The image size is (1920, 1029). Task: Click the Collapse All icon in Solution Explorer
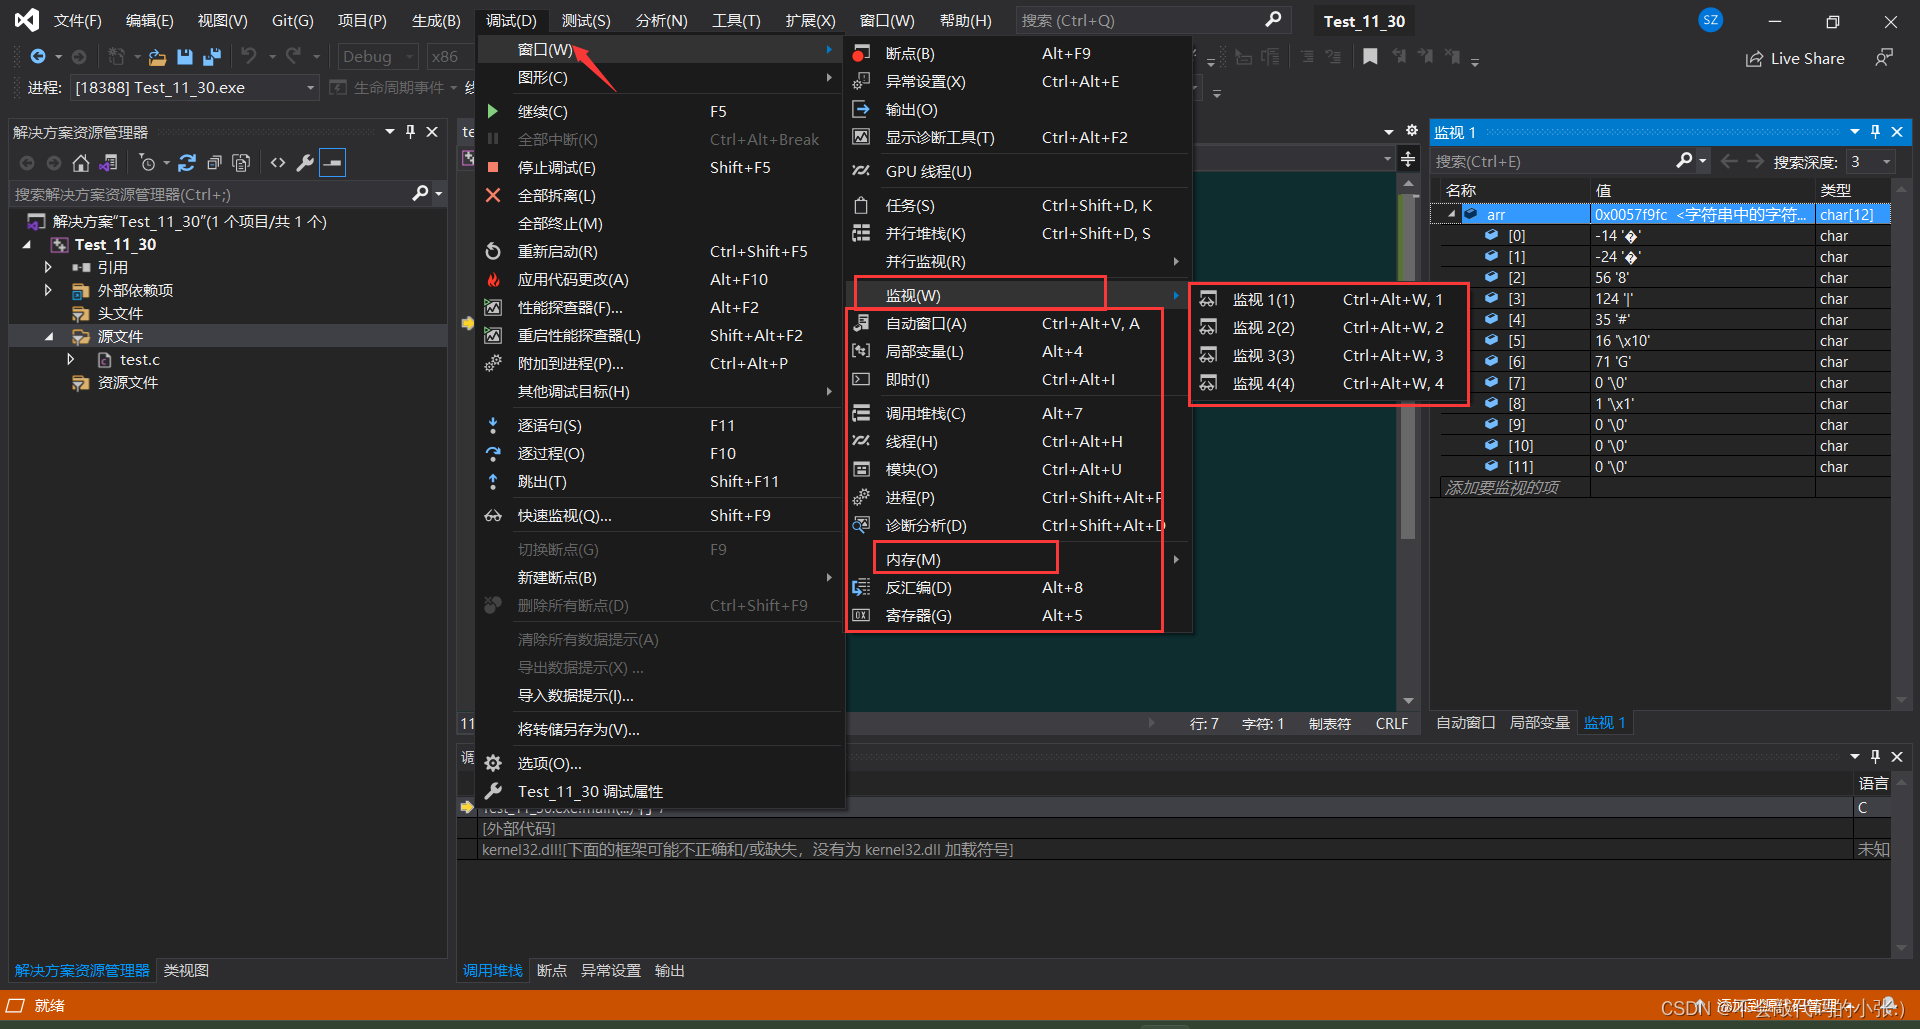tap(214, 163)
